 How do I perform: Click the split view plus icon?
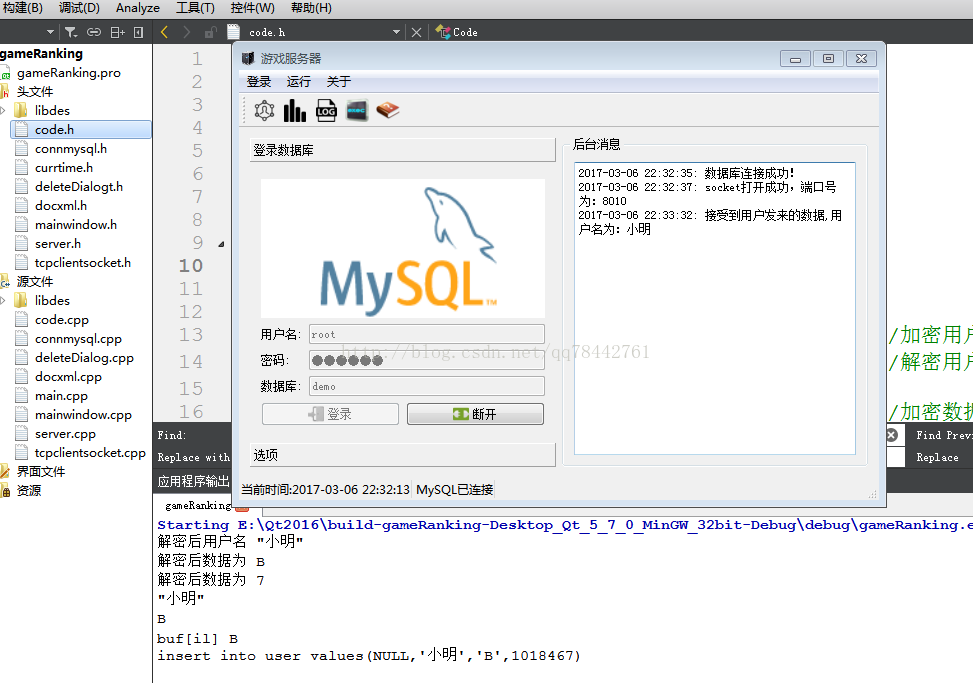tap(117, 32)
